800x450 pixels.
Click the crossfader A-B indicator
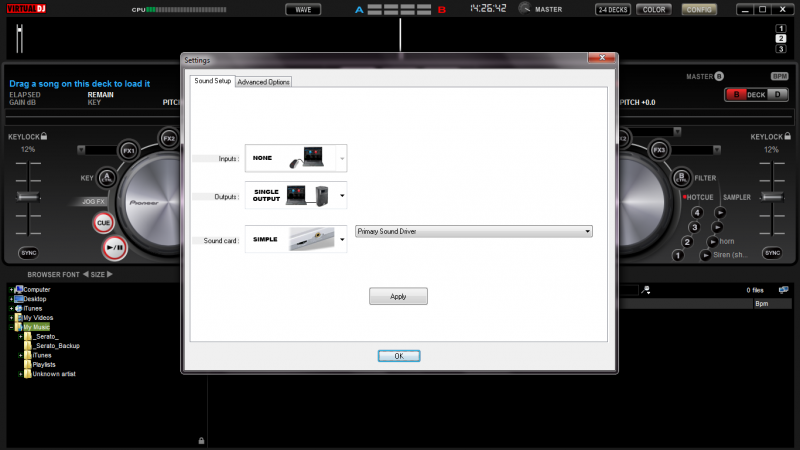click(x=400, y=10)
